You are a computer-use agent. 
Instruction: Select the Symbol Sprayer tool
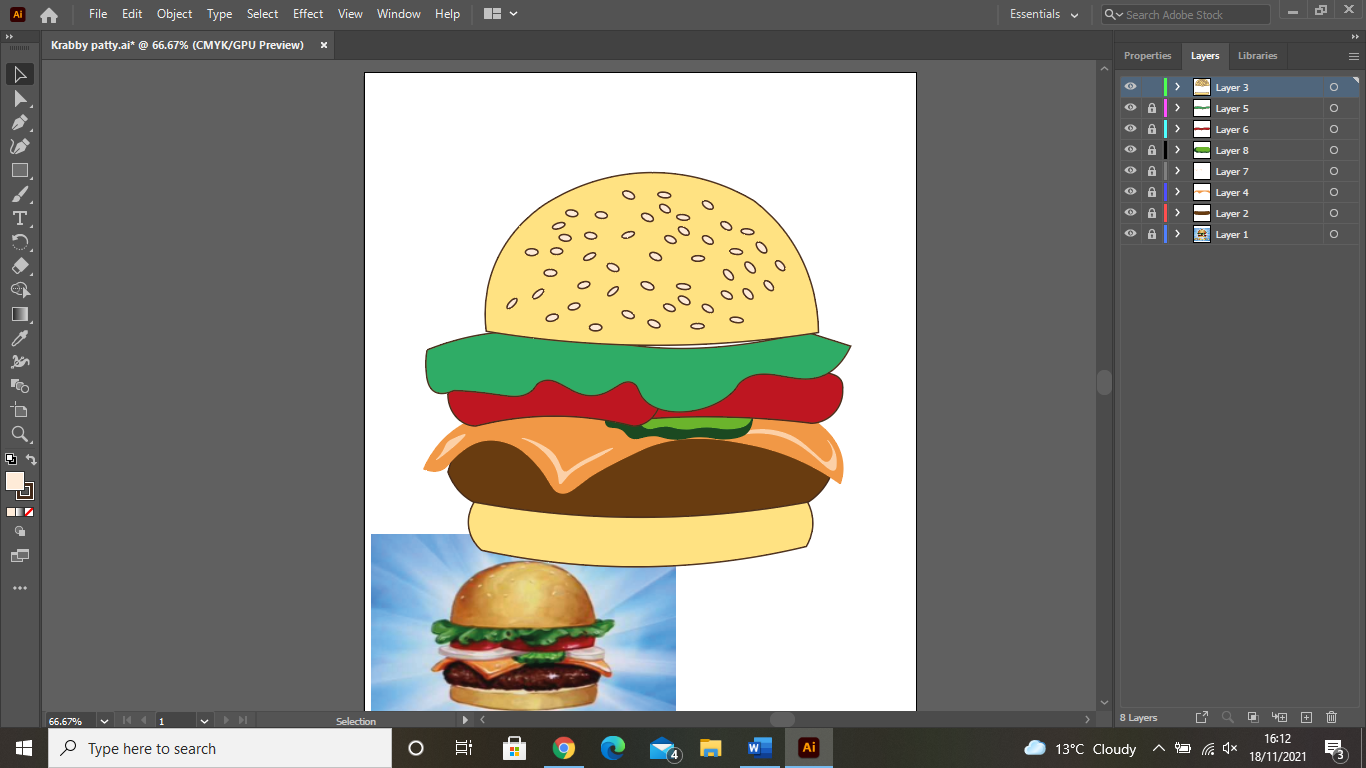(20, 363)
